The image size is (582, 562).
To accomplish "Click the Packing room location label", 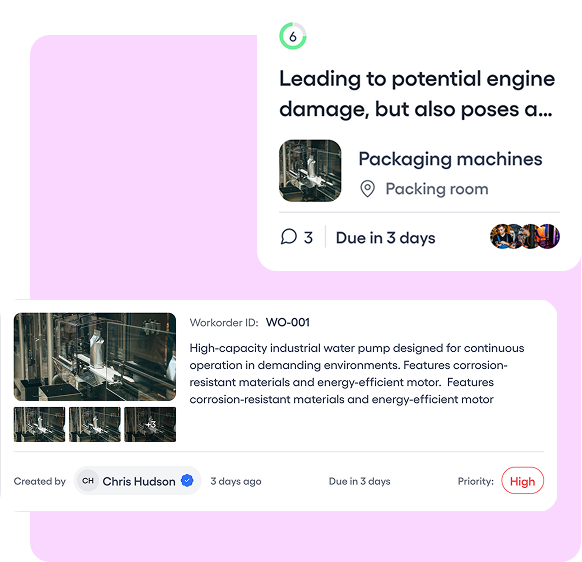I will (x=437, y=189).
